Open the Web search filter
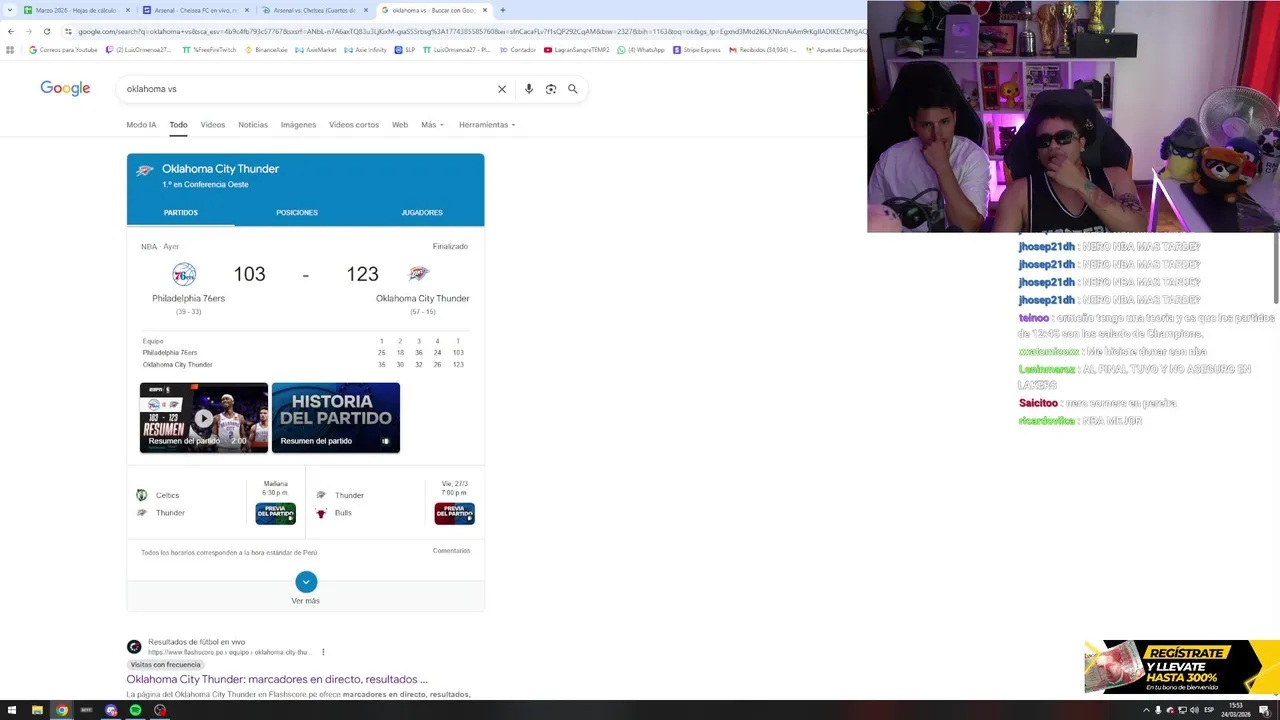The height and width of the screenshot is (720, 1280). pyautogui.click(x=400, y=125)
